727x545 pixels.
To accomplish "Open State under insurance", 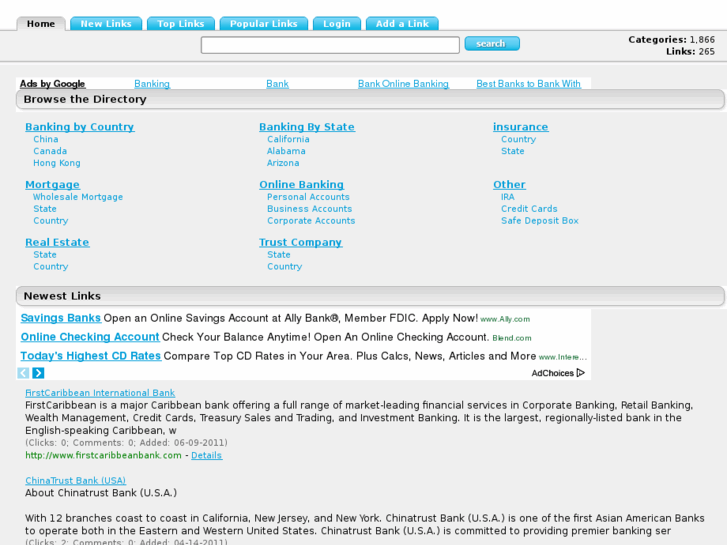I will tap(512, 151).
